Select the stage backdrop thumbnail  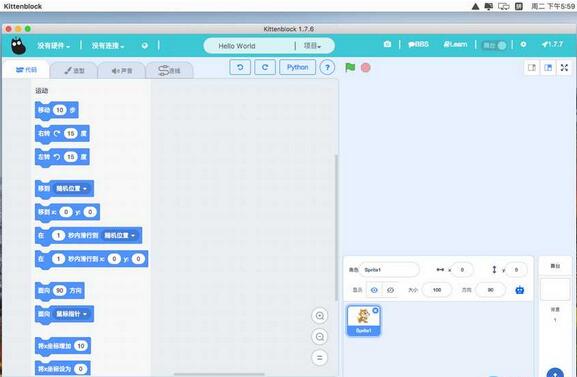(x=555, y=290)
